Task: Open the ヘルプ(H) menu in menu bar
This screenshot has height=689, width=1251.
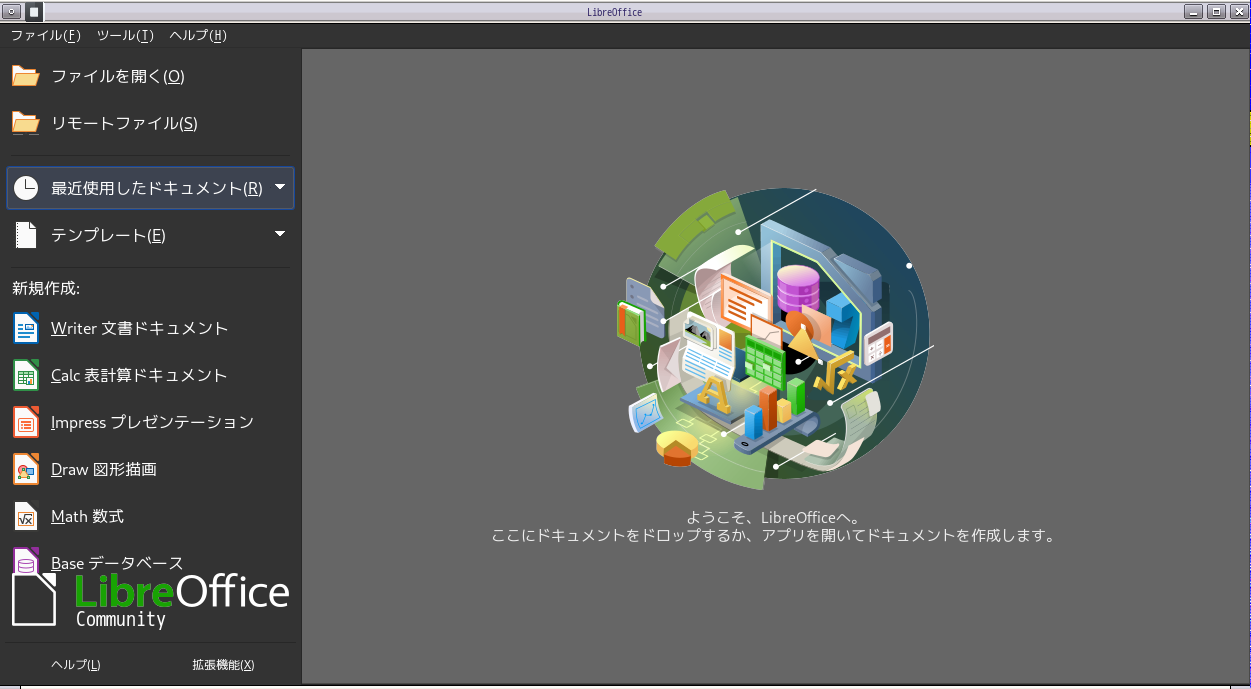Action: tap(198, 35)
